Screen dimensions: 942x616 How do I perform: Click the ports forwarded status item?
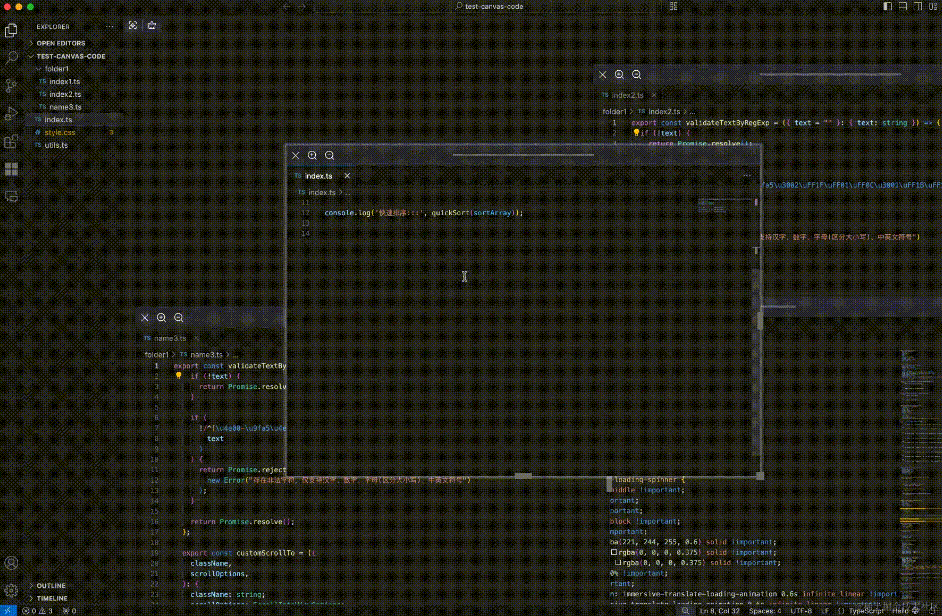(x=70, y=611)
